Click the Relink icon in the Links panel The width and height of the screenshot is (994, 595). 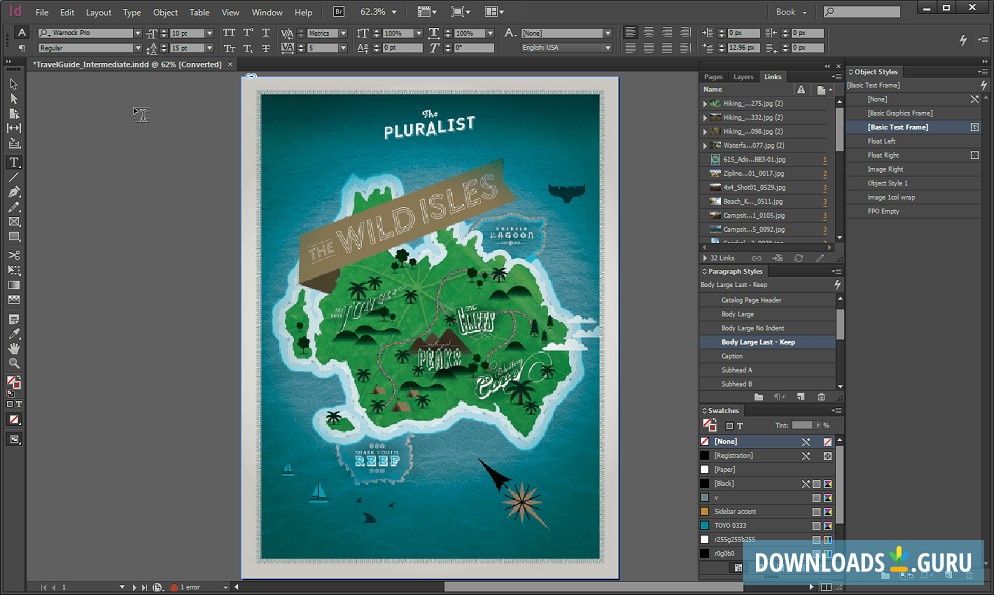tap(757, 258)
